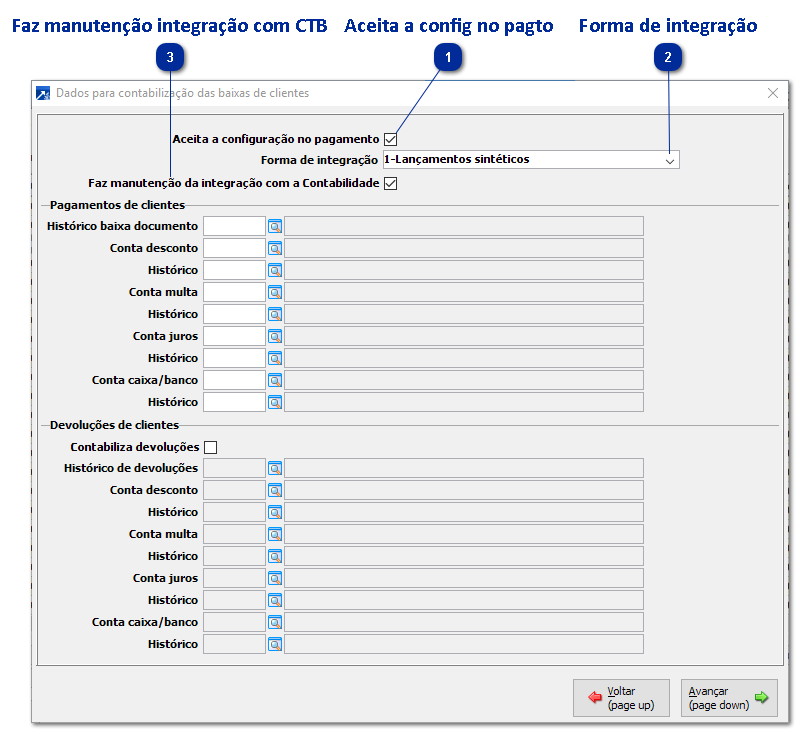Open Conta multa lookup under Pagamentos de clientes
This screenshot has width=802, height=734.
[277, 292]
